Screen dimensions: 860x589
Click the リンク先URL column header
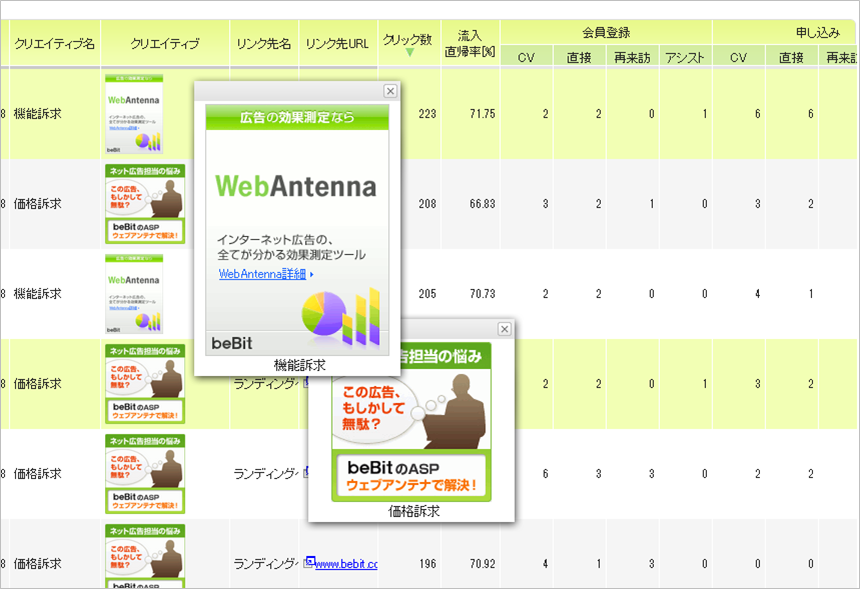click(337, 44)
